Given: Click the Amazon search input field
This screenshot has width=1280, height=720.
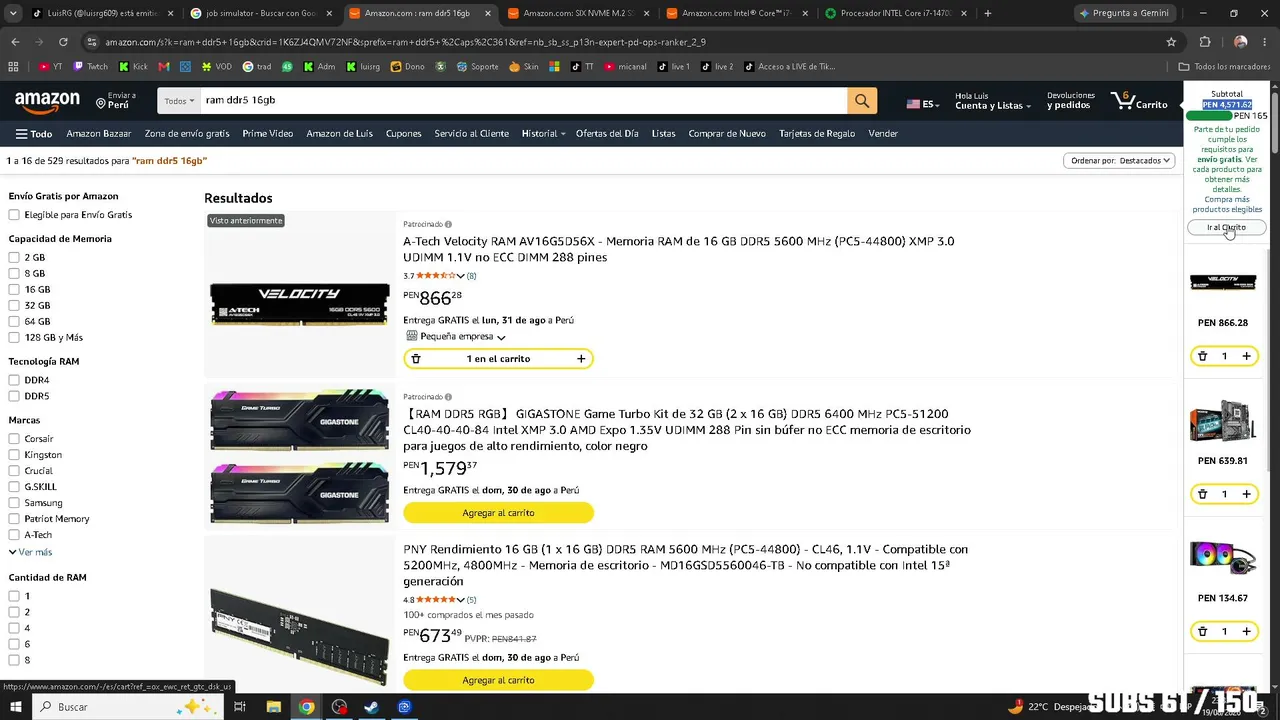Looking at the screenshot, I should (x=523, y=100).
